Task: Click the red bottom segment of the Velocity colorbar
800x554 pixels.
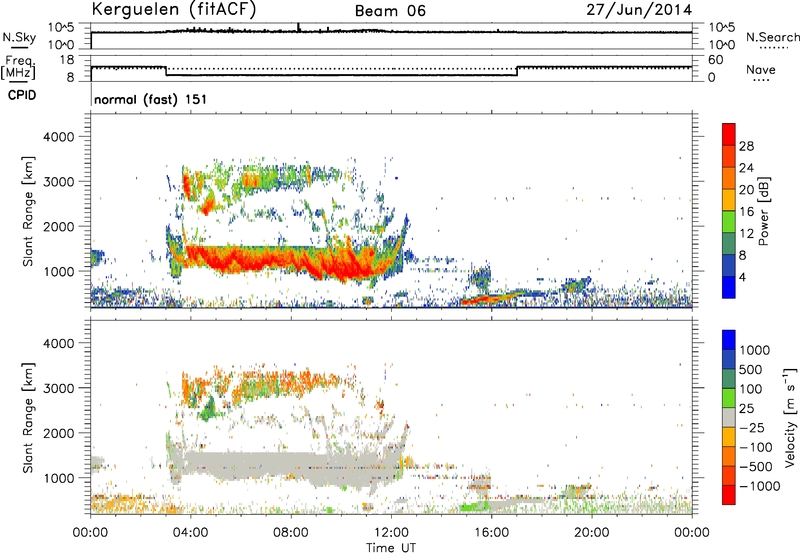Action: pyautogui.click(x=729, y=495)
